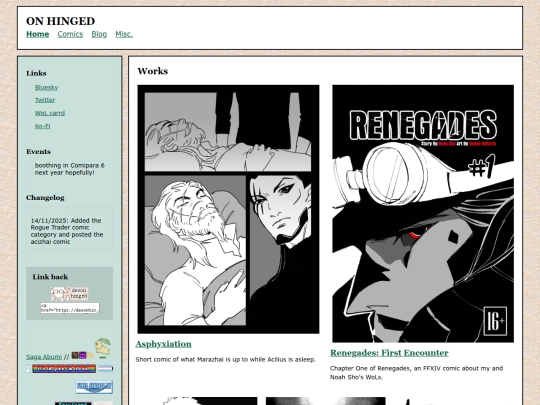This screenshot has height=405, width=540.
Task: Click the ON HINGED site title
Action: pyautogui.click(x=61, y=21)
